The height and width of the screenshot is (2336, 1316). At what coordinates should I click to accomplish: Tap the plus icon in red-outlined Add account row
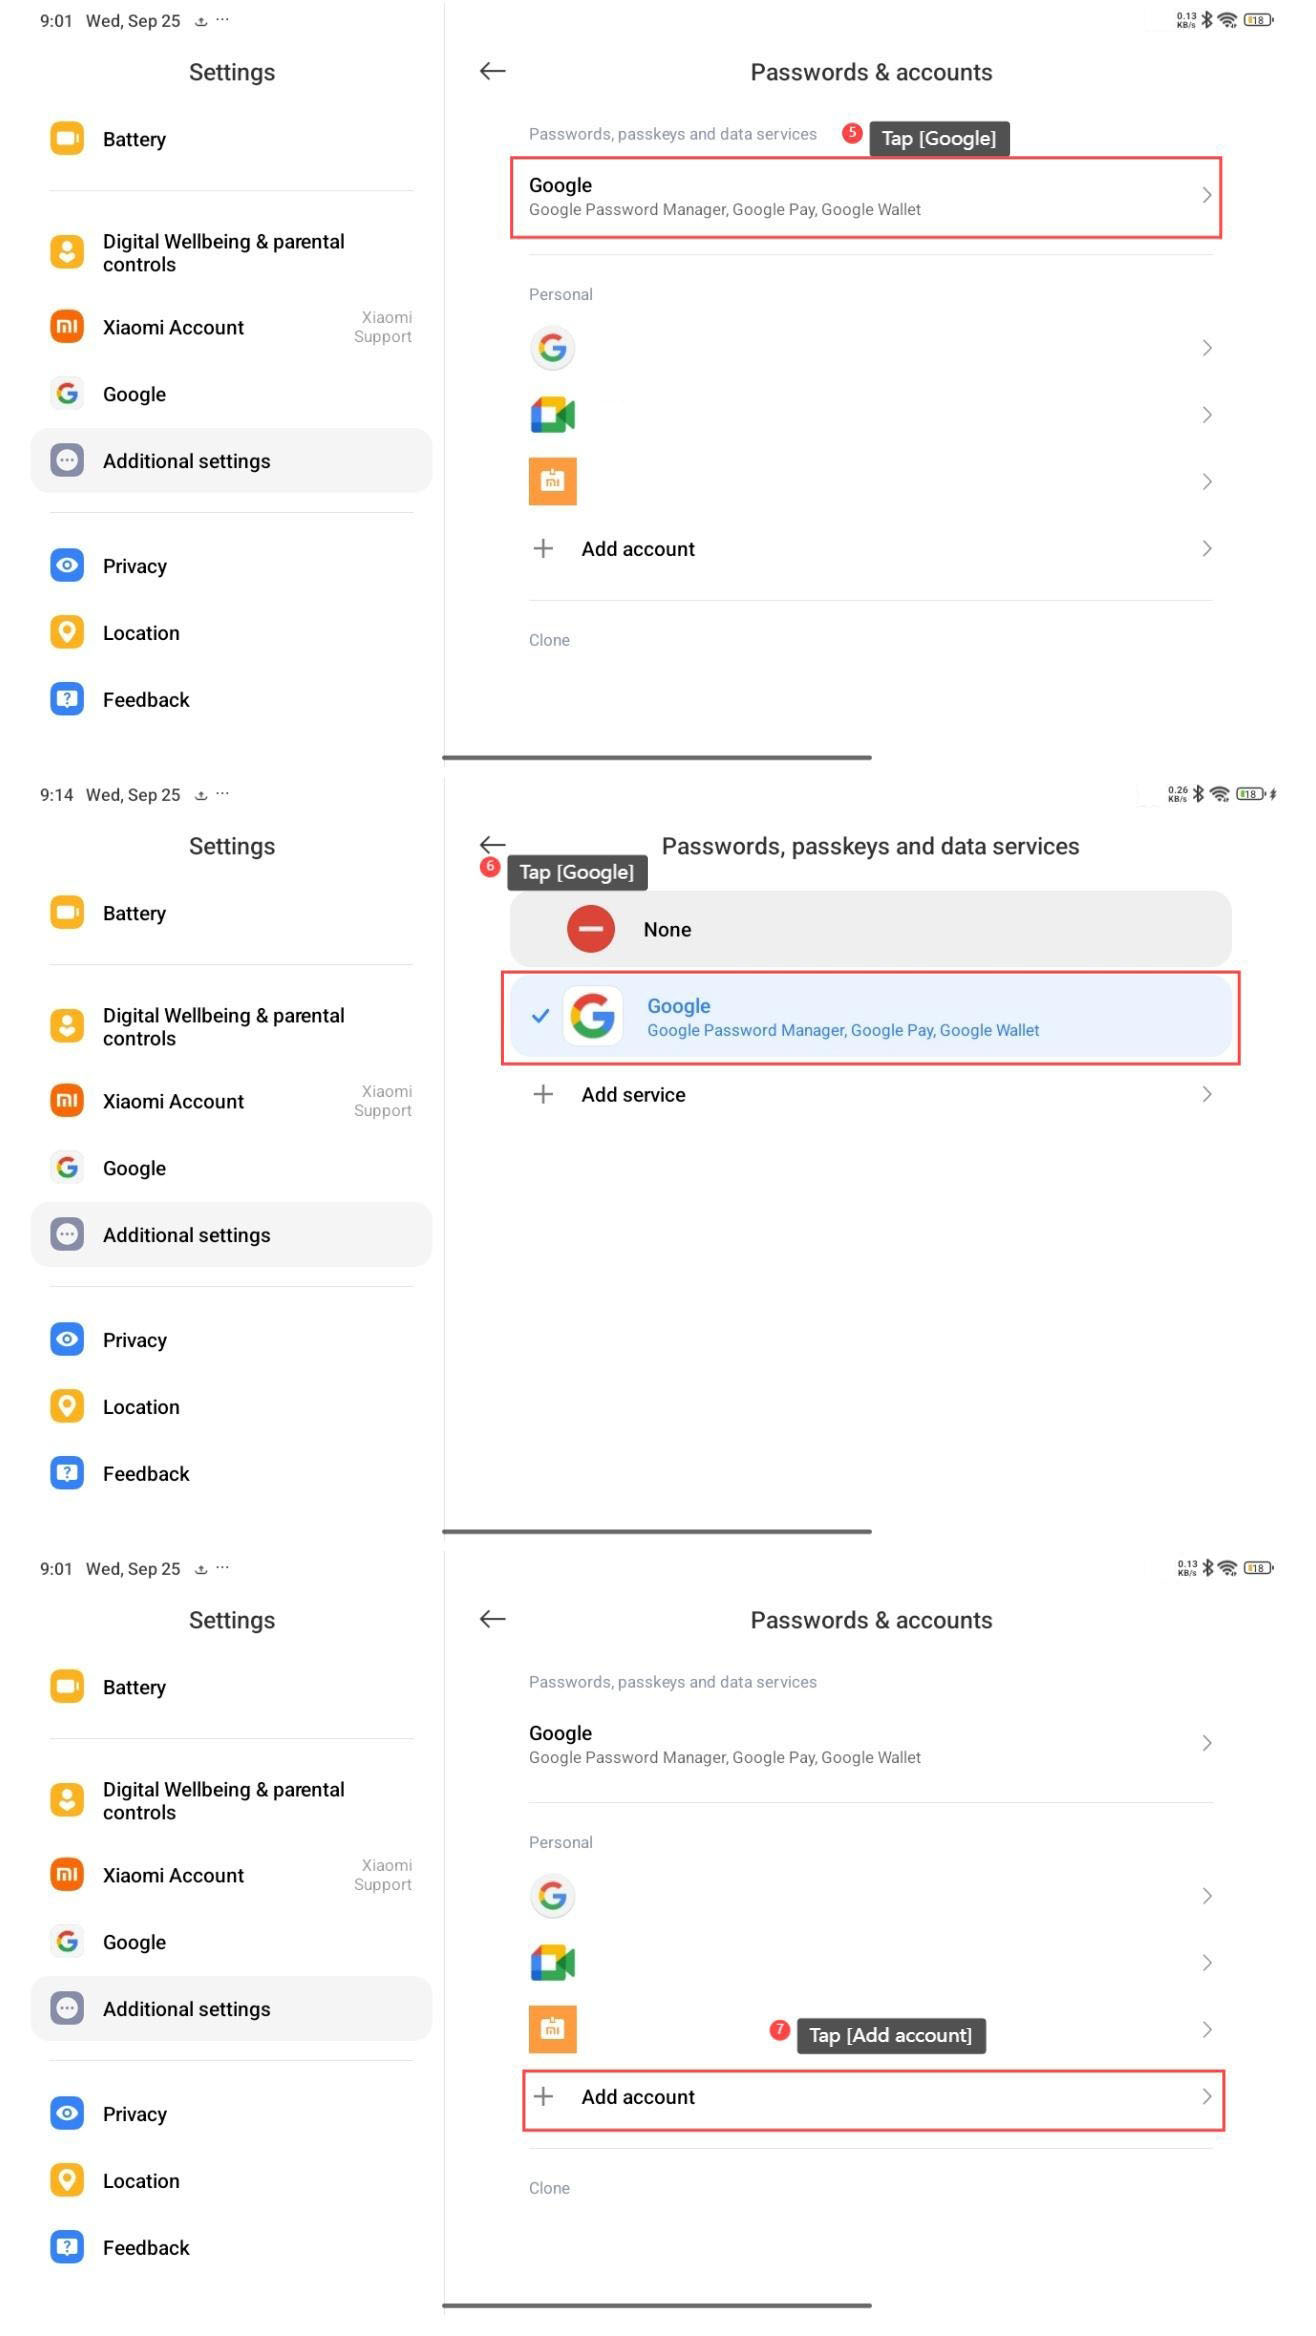(543, 2096)
